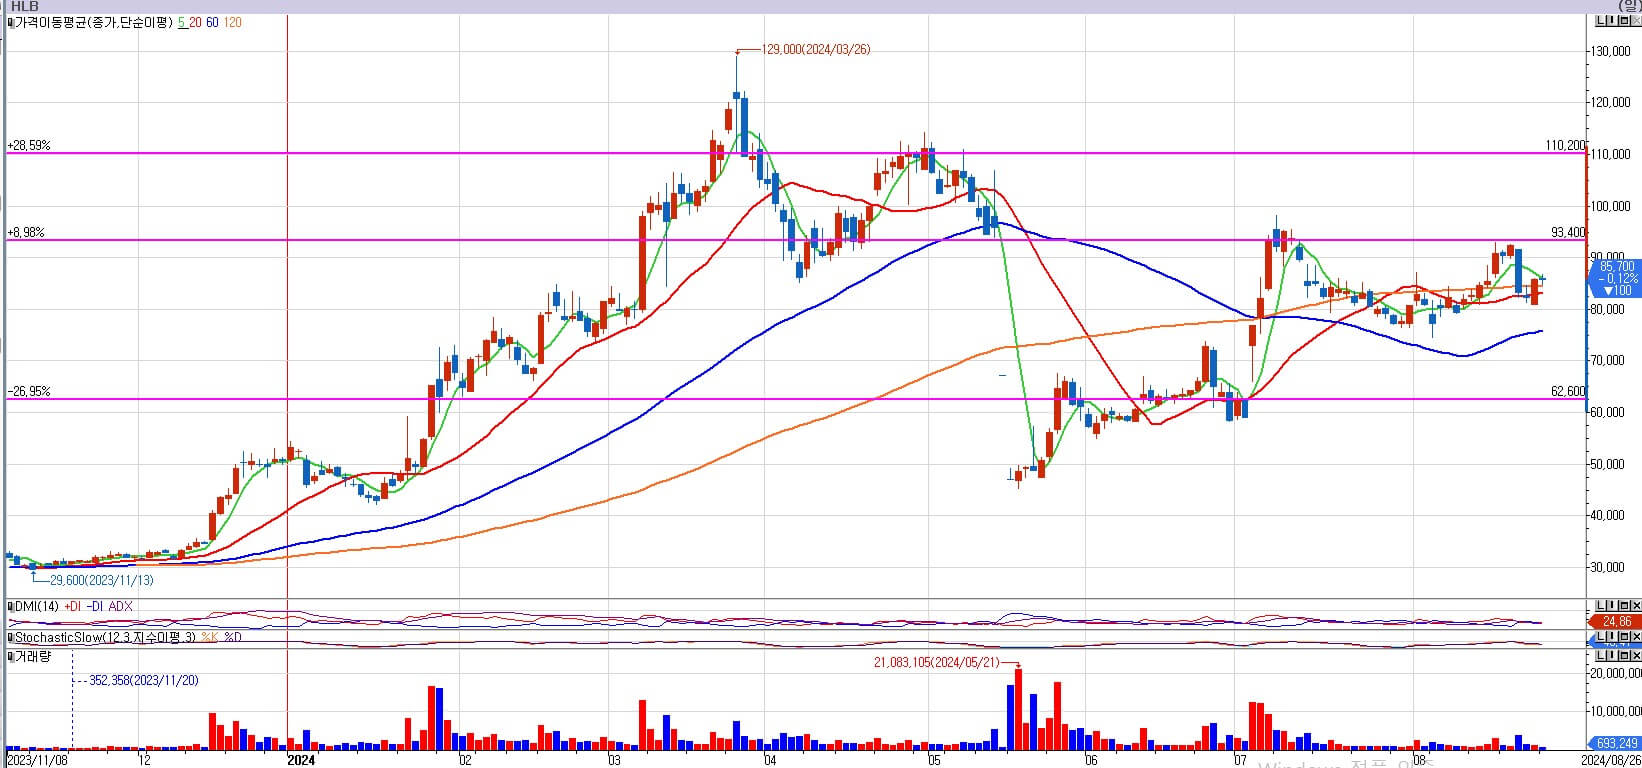1642x768 pixels.
Task: Click marker icon beside 거래량 label
Action: pyautogui.click(x=11, y=657)
